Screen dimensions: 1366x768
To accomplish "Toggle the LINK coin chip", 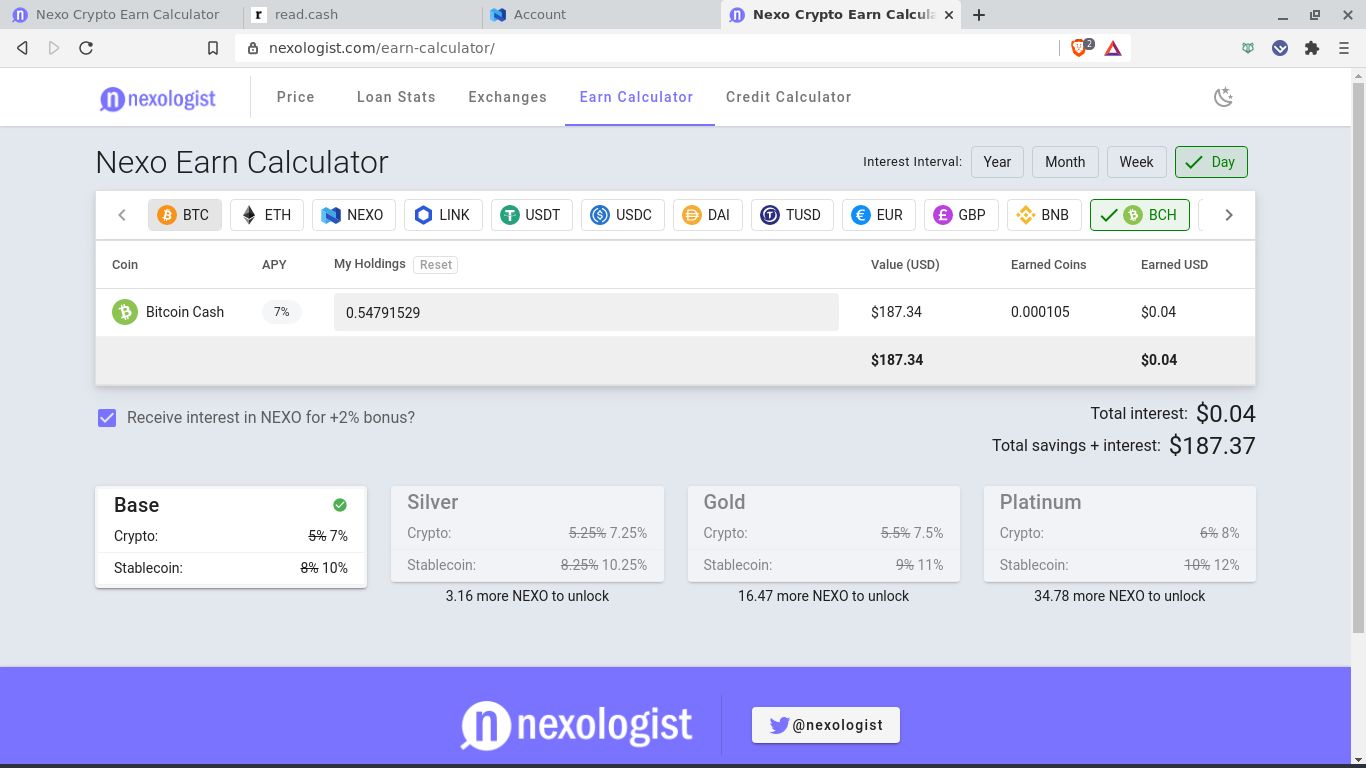I will (x=443, y=215).
